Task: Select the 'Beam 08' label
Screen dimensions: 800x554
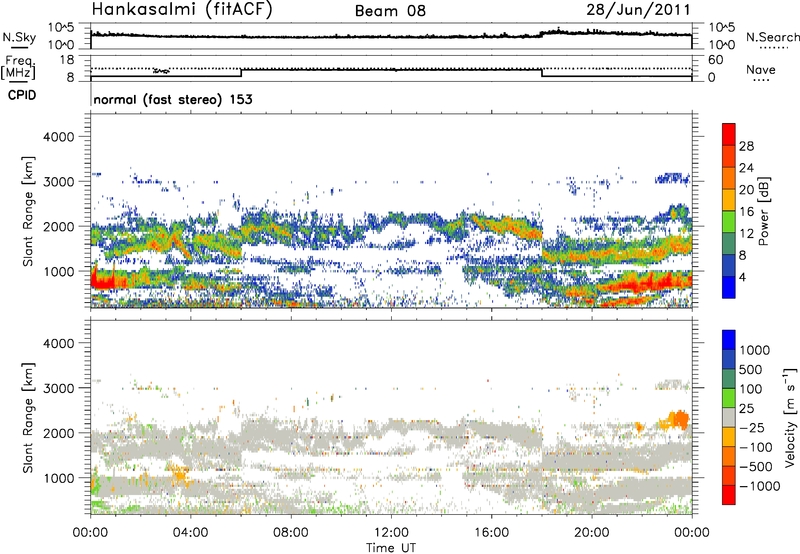Action: (x=390, y=11)
